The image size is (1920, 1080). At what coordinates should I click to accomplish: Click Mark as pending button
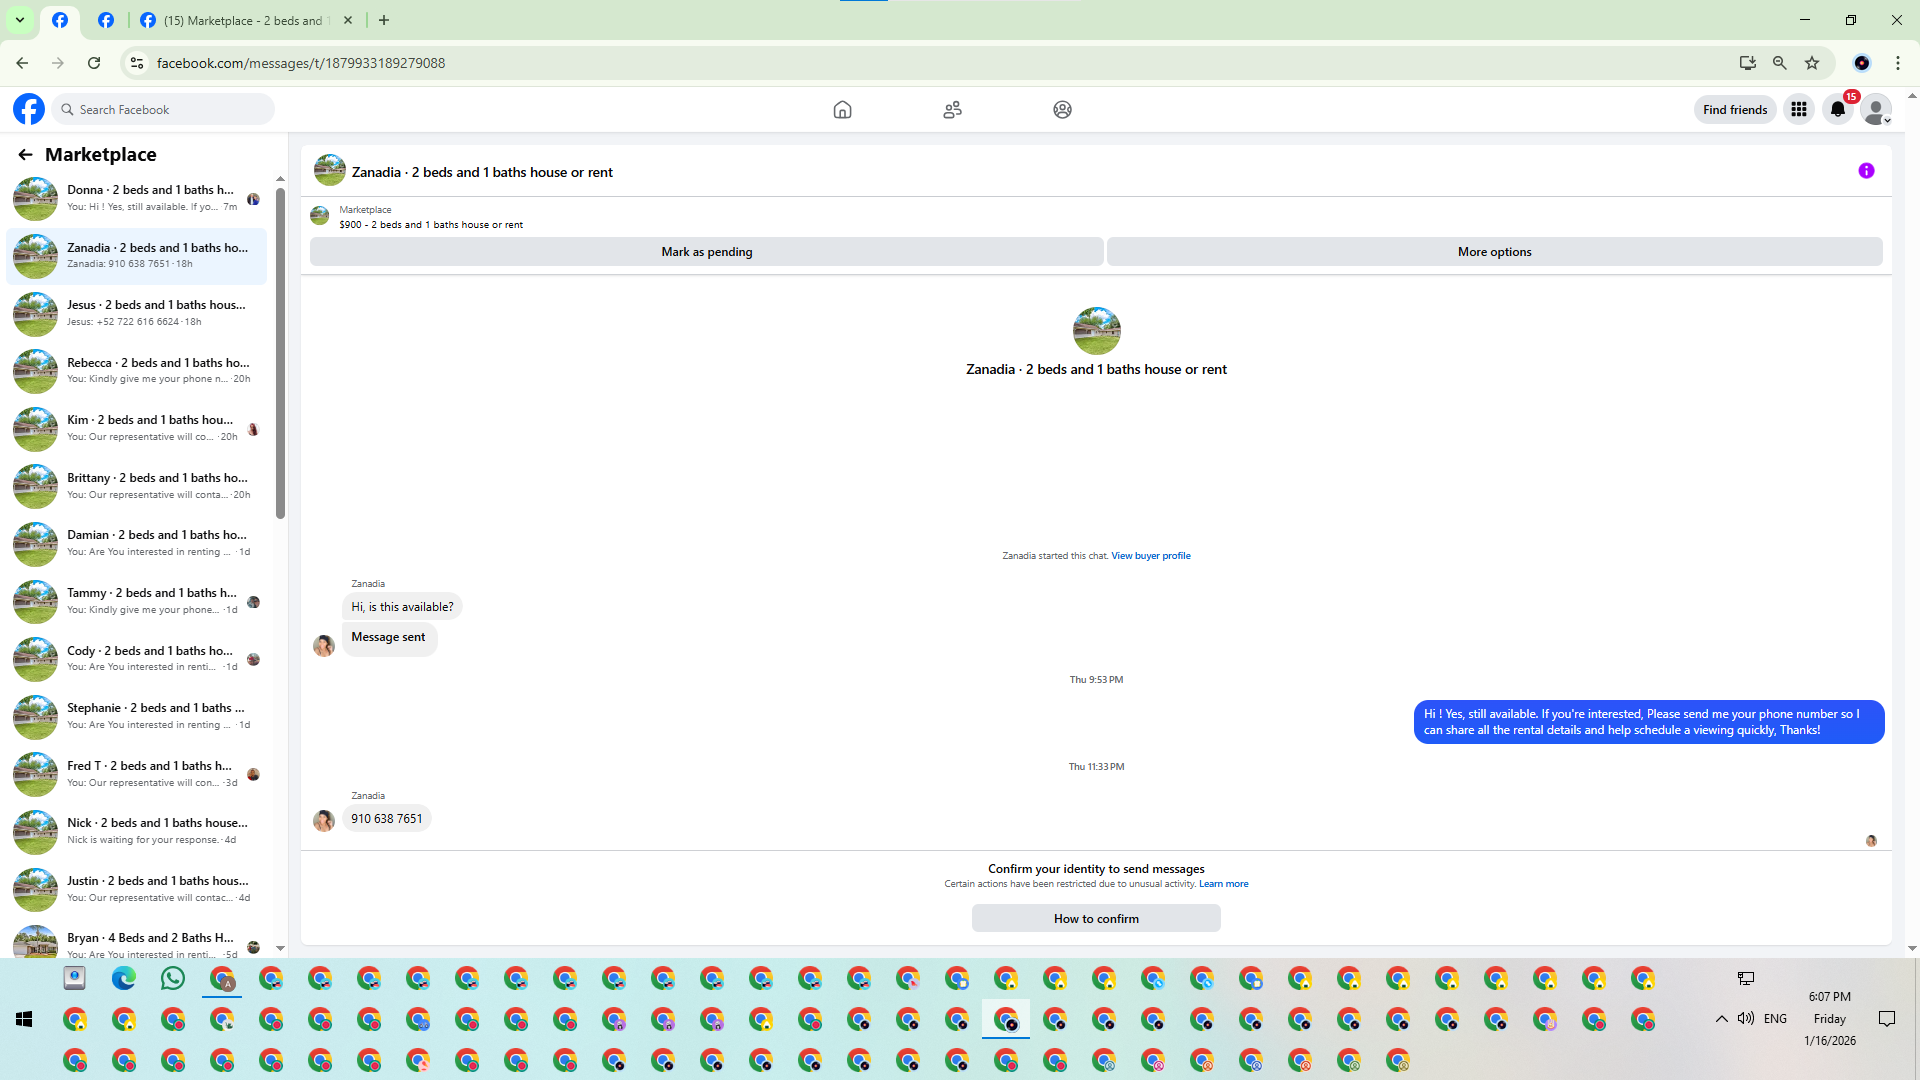[706, 252]
